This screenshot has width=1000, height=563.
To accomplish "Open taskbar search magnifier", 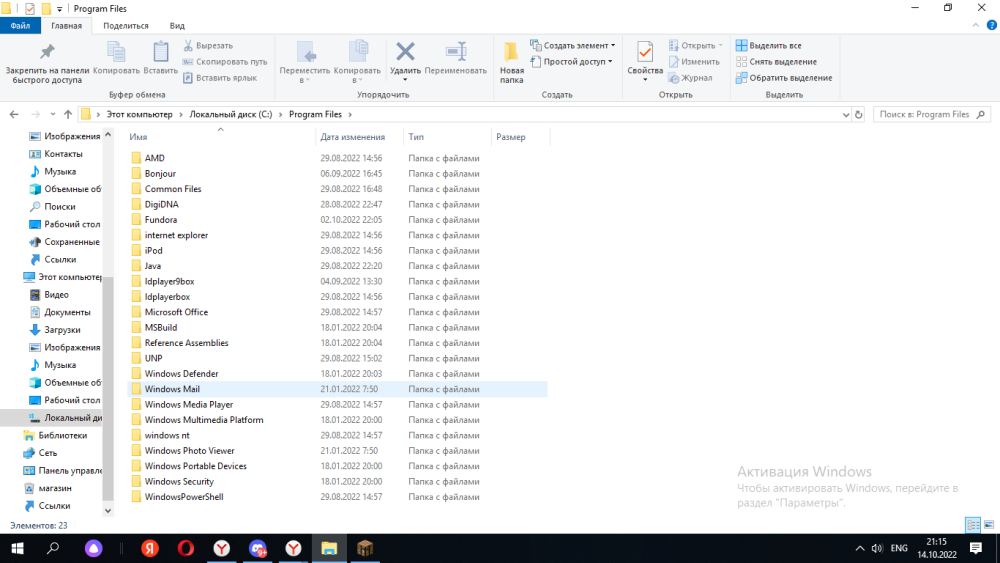I will click(53, 548).
